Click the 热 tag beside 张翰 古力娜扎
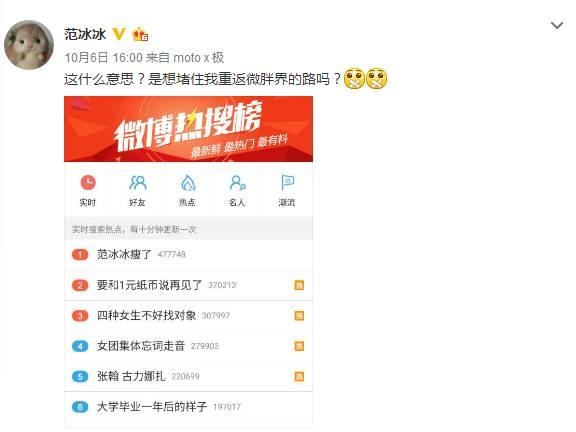The height and width of the screenshot is (432, 576). [x=299, y=376]
